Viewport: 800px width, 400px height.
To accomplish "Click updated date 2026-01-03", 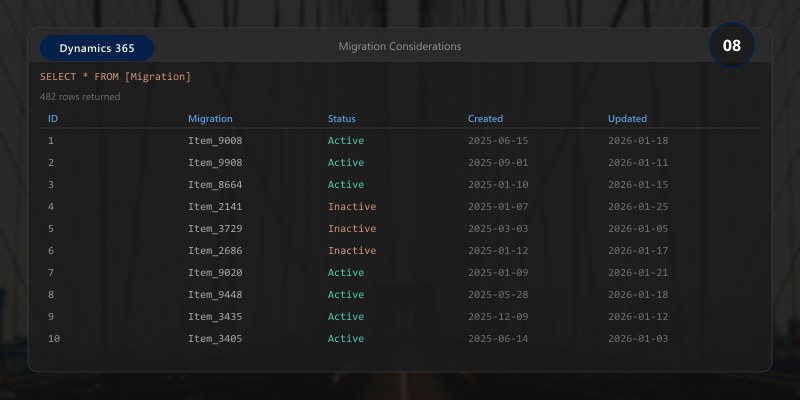I will (x=638, y=338).
